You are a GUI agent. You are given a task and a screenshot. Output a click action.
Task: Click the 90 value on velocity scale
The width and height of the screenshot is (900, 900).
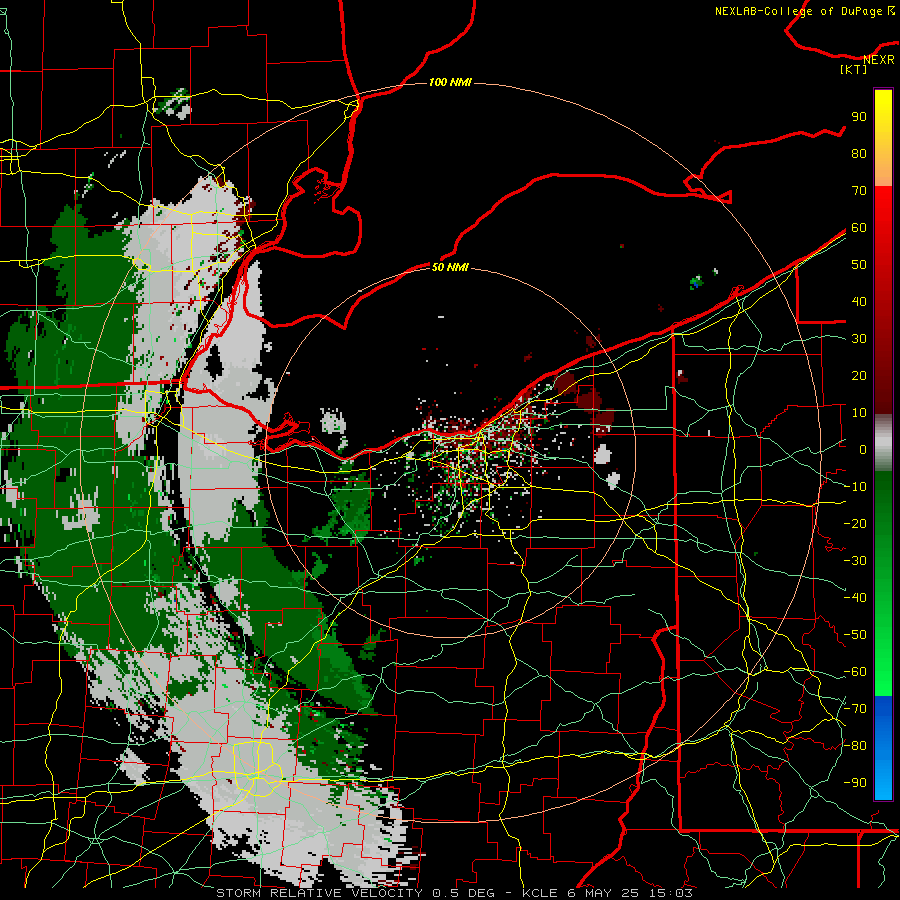(859, 117)
